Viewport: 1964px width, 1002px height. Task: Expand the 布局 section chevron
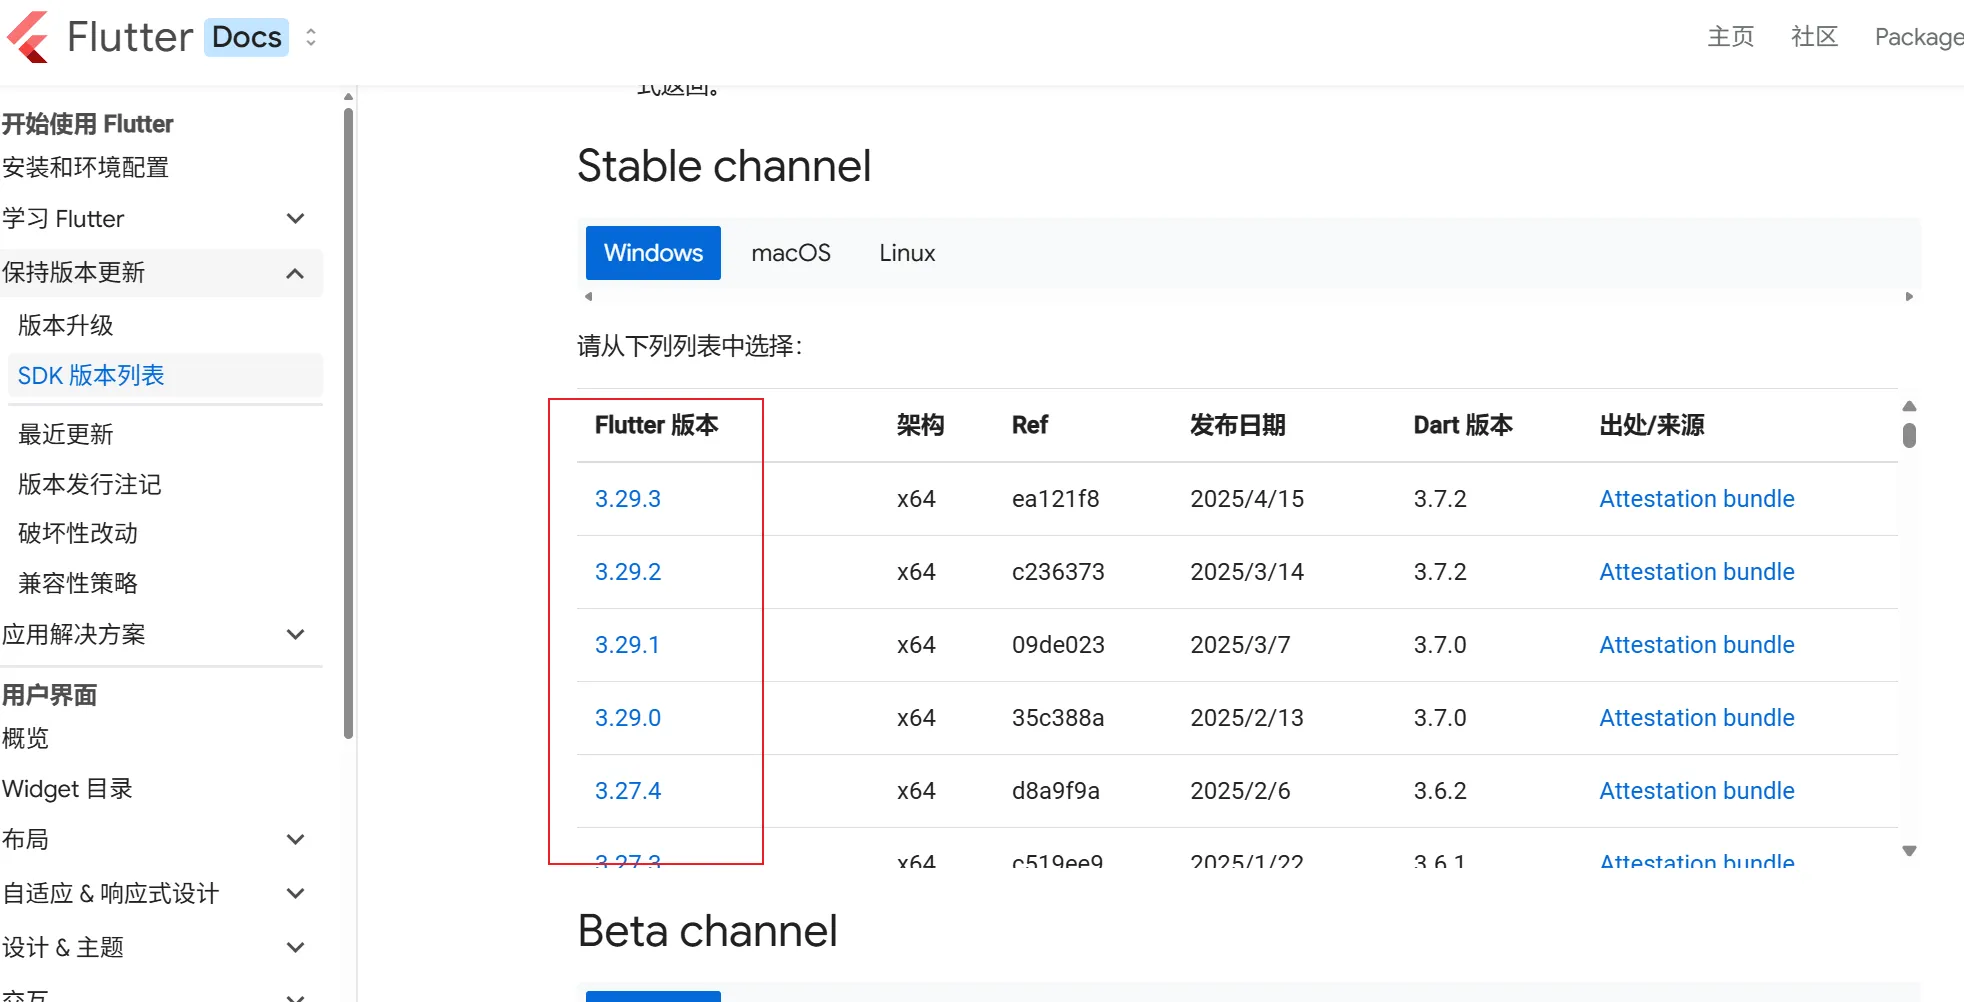pos(295,839)
